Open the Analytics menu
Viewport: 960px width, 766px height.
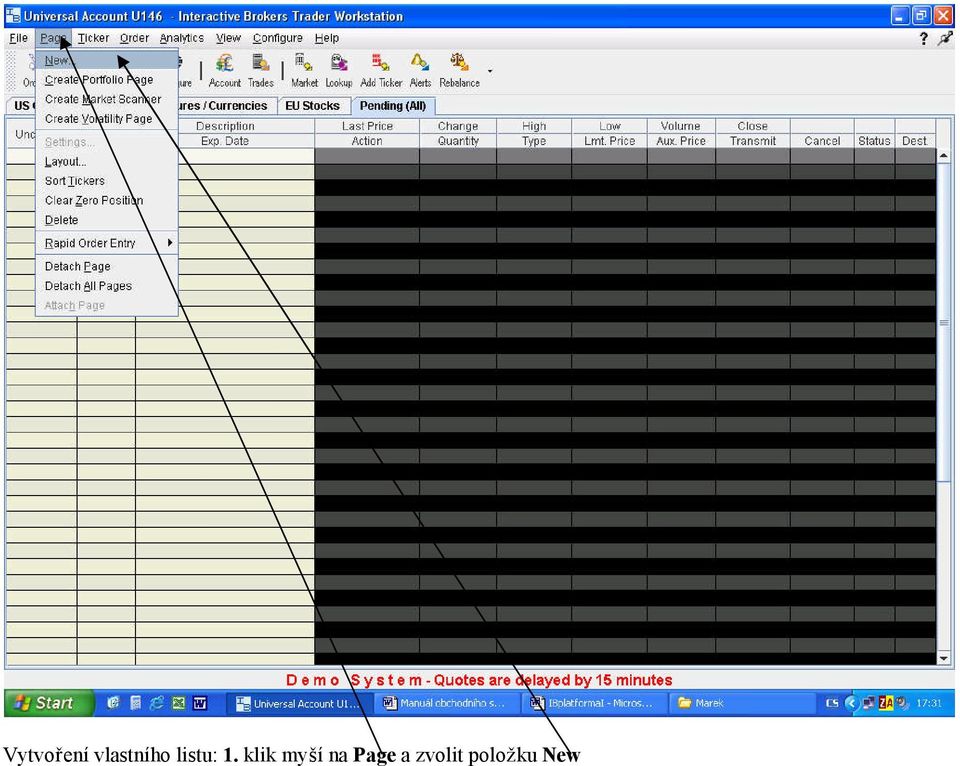182,38
